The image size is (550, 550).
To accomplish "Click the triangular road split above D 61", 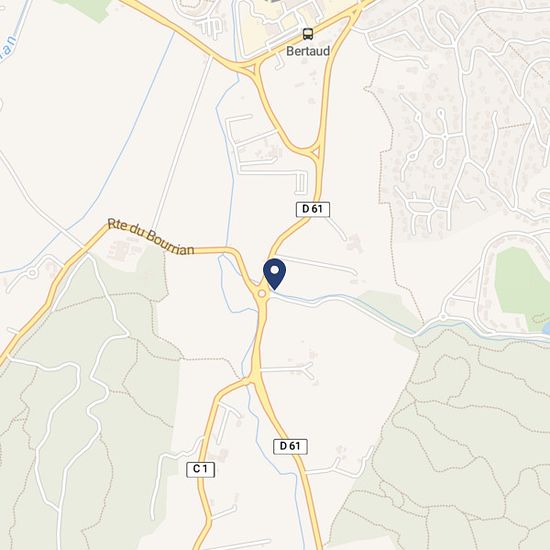I will coord(315,153).
